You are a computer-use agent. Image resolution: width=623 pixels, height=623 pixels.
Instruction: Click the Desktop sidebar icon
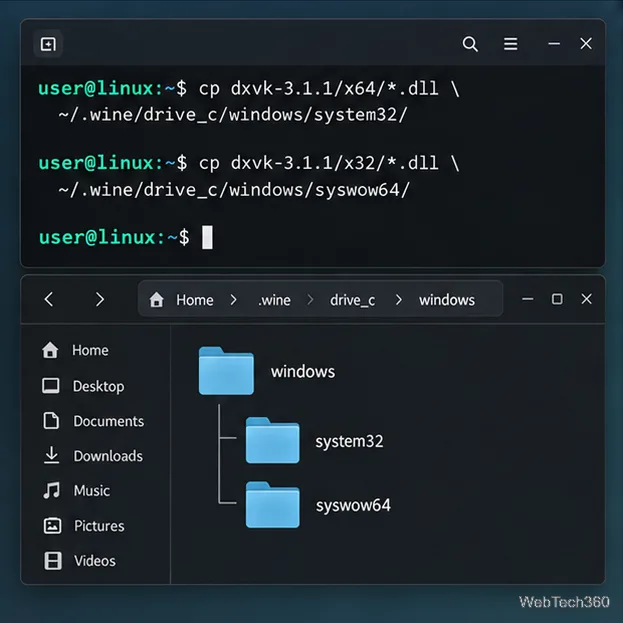click(x=51, y=386)
